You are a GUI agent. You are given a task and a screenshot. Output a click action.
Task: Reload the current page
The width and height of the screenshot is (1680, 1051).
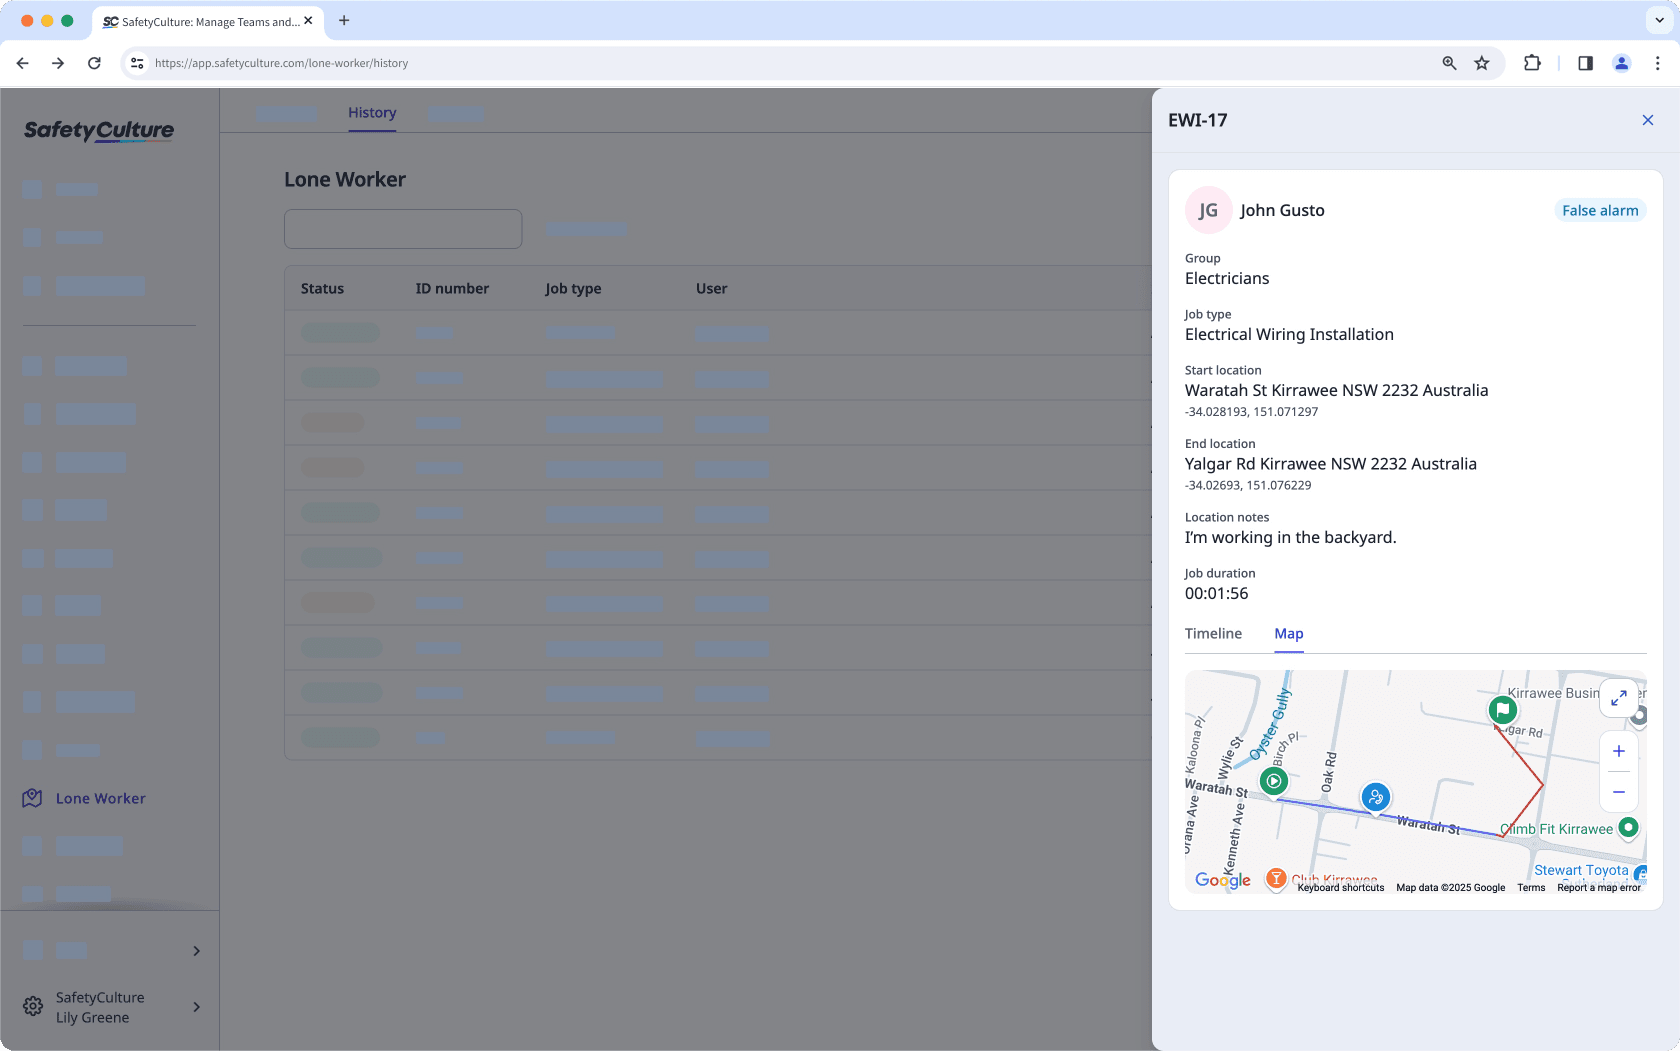(x=94, y=62)
